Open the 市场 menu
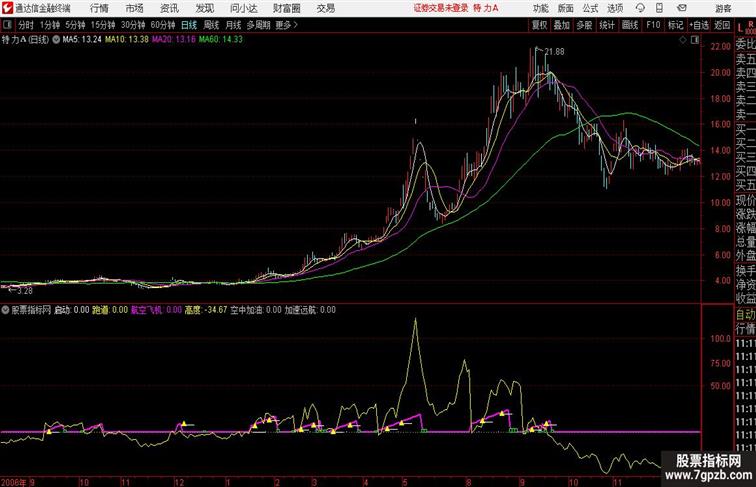 (x=135, y=8)
